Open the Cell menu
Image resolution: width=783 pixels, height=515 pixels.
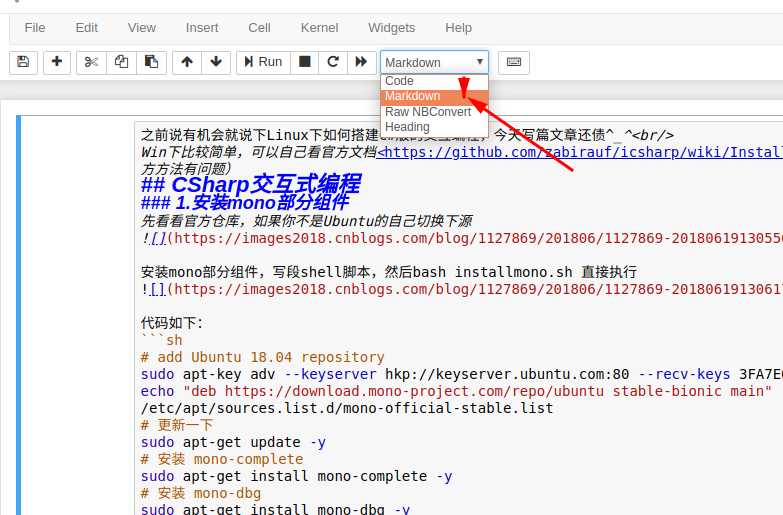click(x=259, y=28)
